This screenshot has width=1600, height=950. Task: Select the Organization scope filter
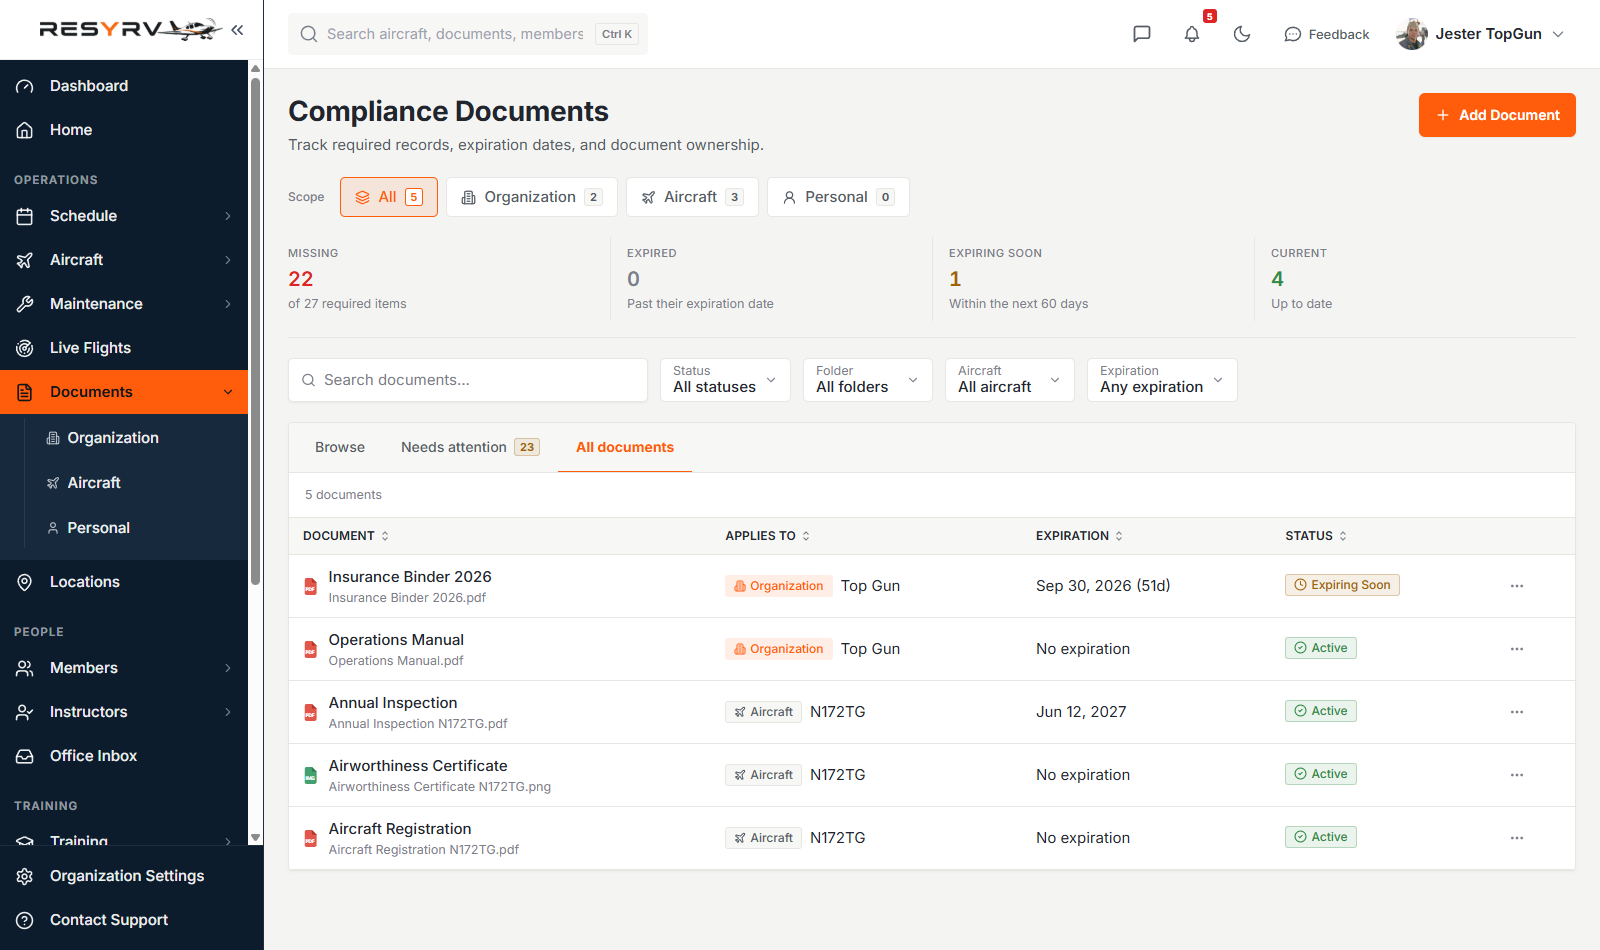(531, 197)
